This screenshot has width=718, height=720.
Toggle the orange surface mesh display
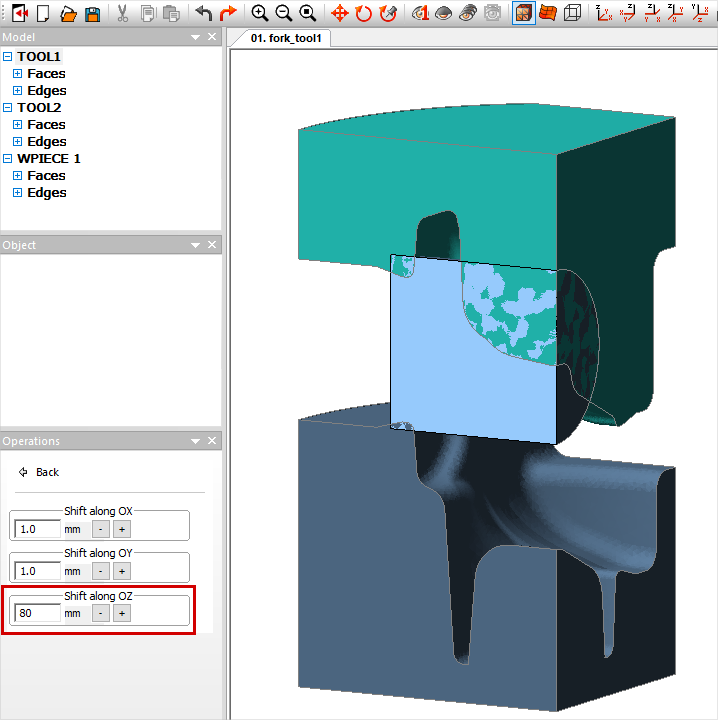pos(548,13)
